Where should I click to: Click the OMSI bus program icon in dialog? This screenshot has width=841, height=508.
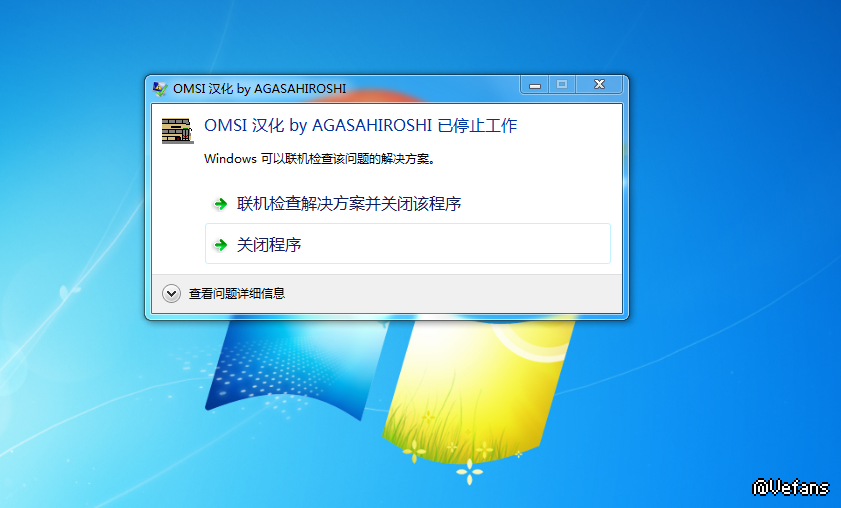(x=177, y=130)
